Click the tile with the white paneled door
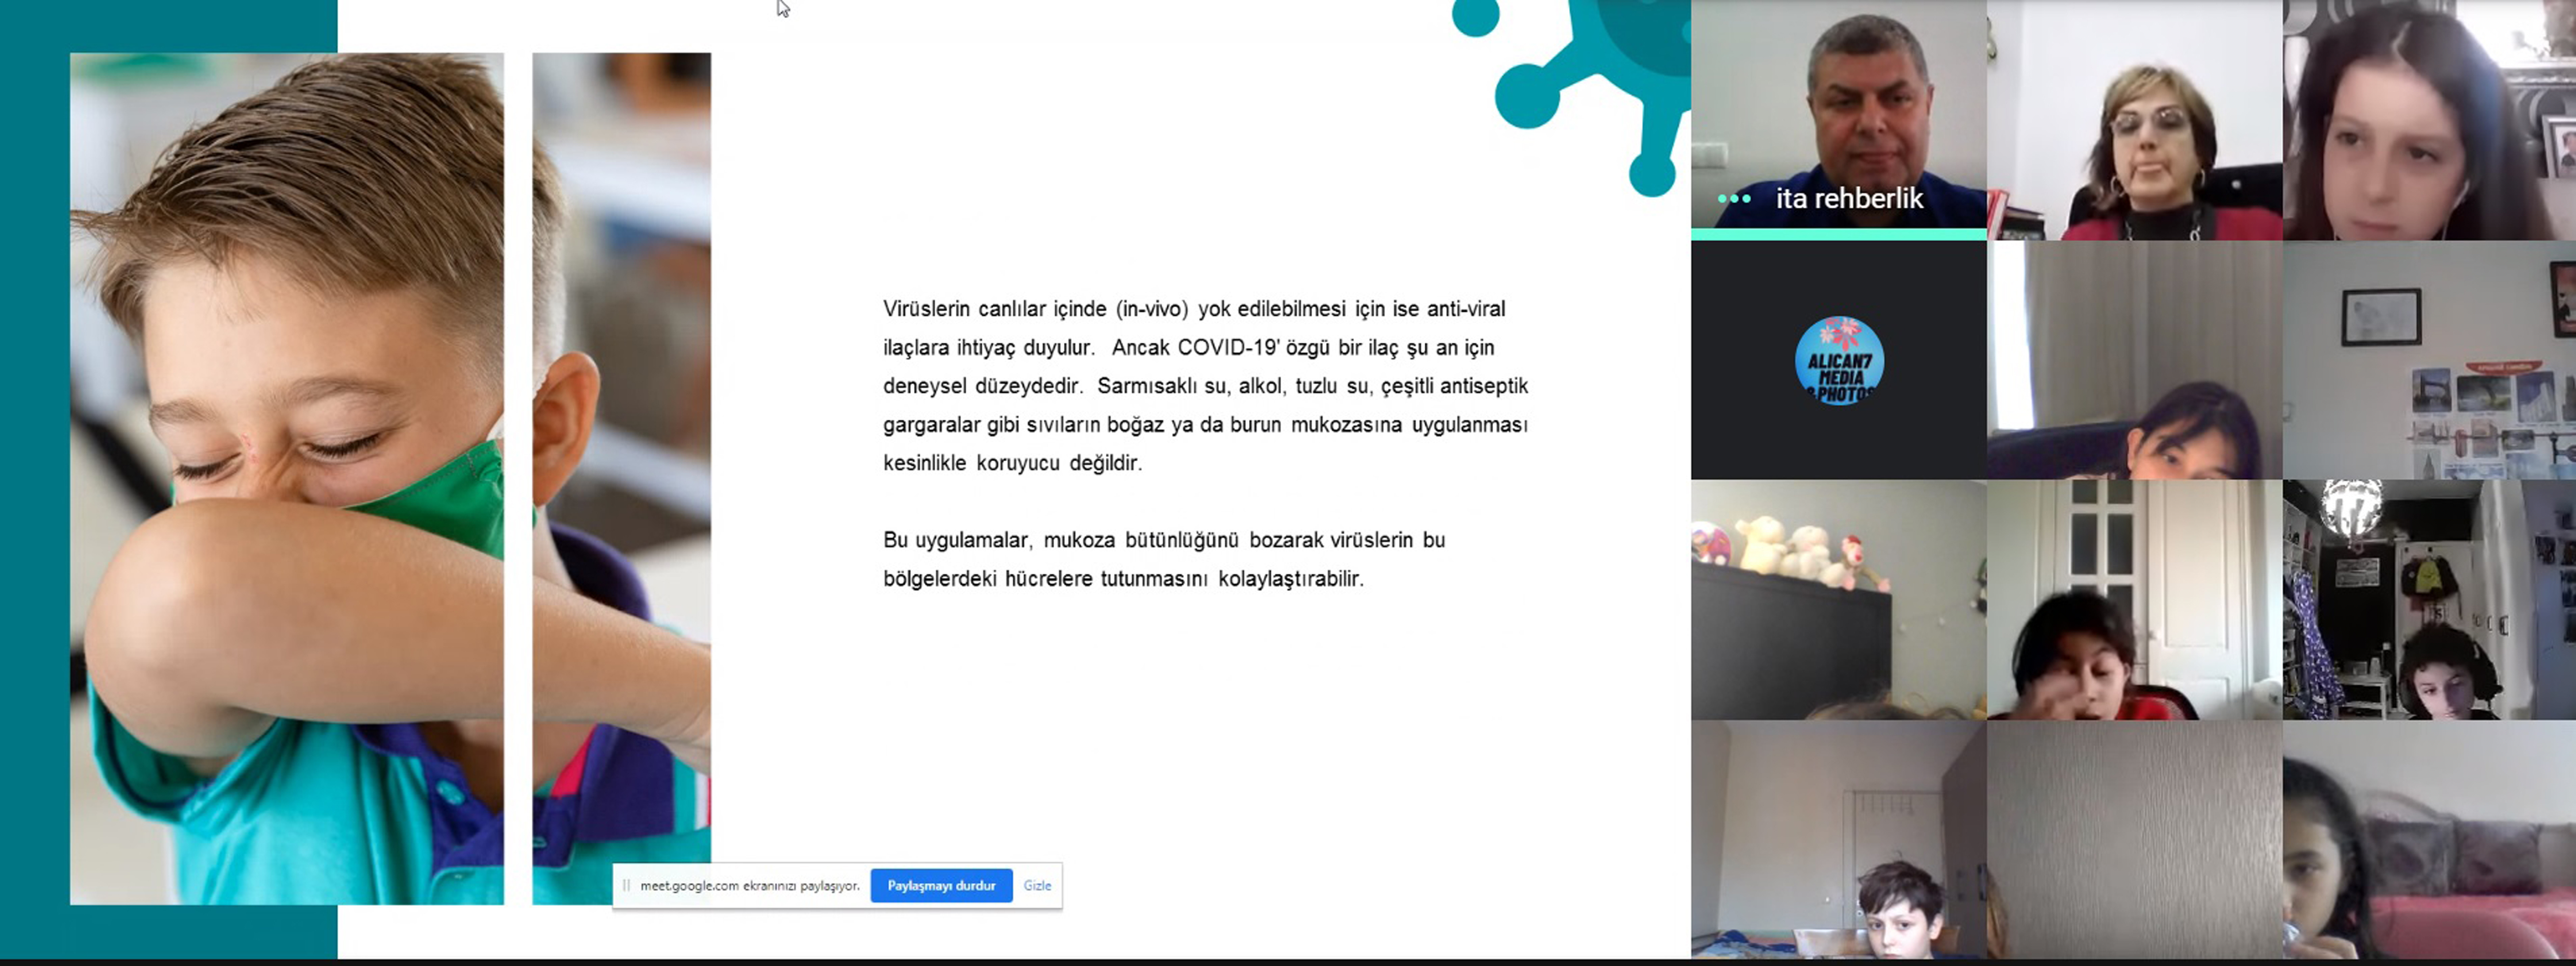This screenshot has width=2576, height=966. (2134, 600)
